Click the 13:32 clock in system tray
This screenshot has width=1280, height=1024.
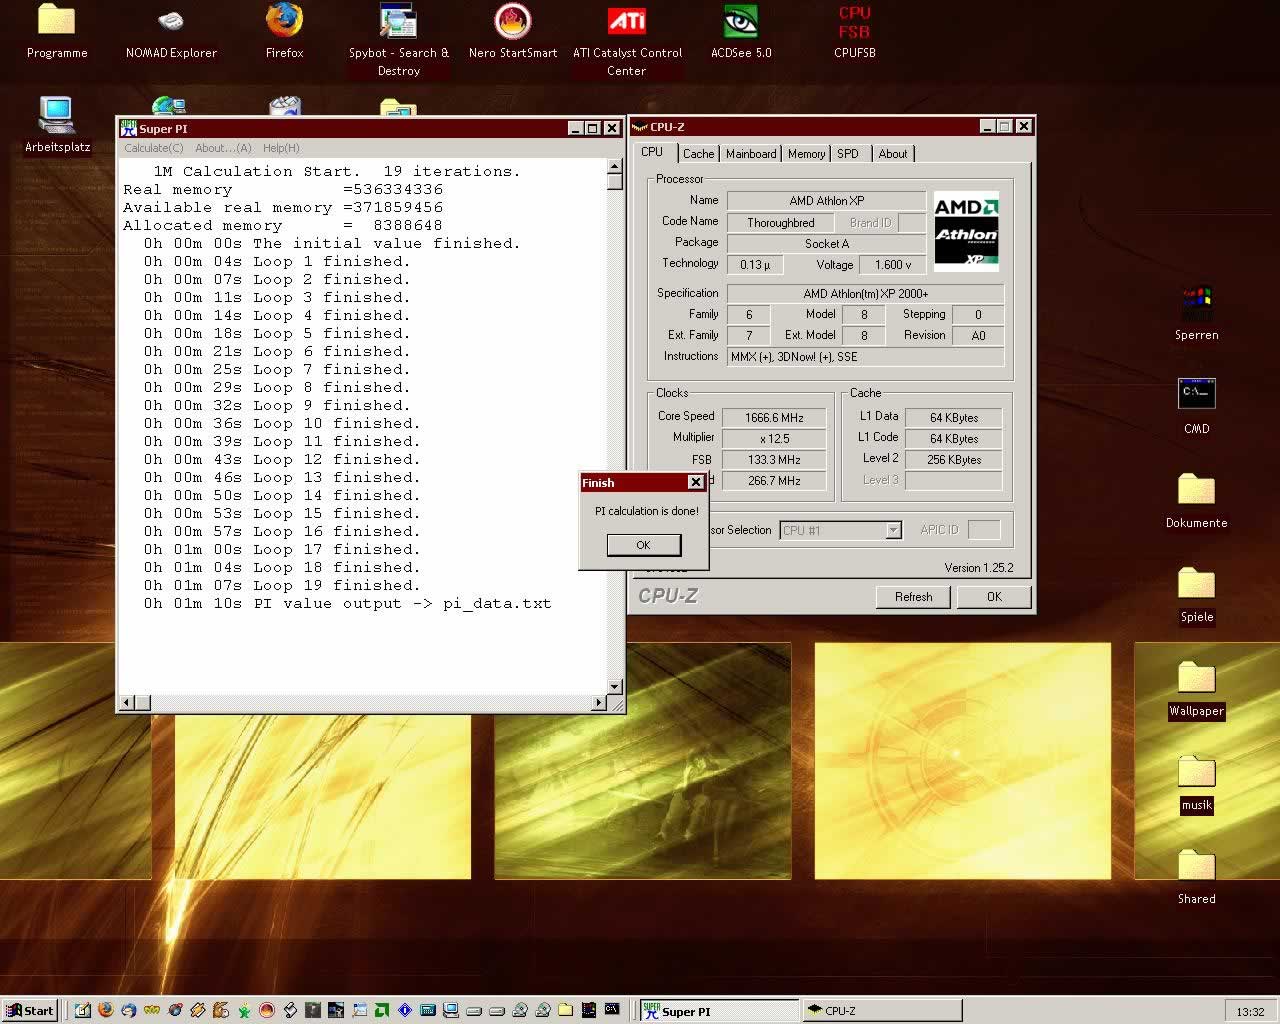click(1250, 1011)
